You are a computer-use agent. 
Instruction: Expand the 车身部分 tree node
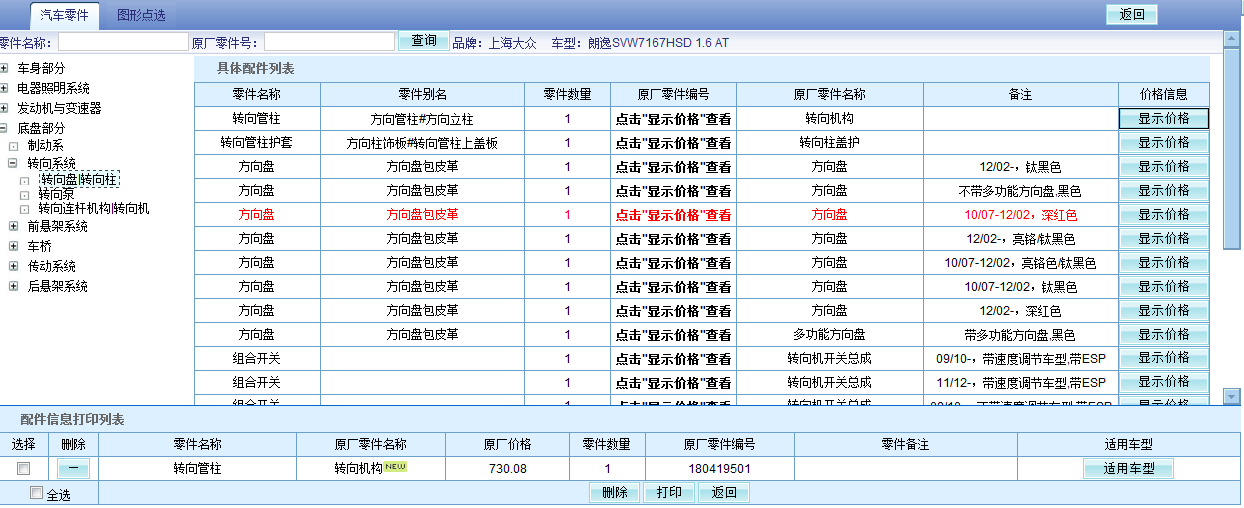tap(5, 68)
